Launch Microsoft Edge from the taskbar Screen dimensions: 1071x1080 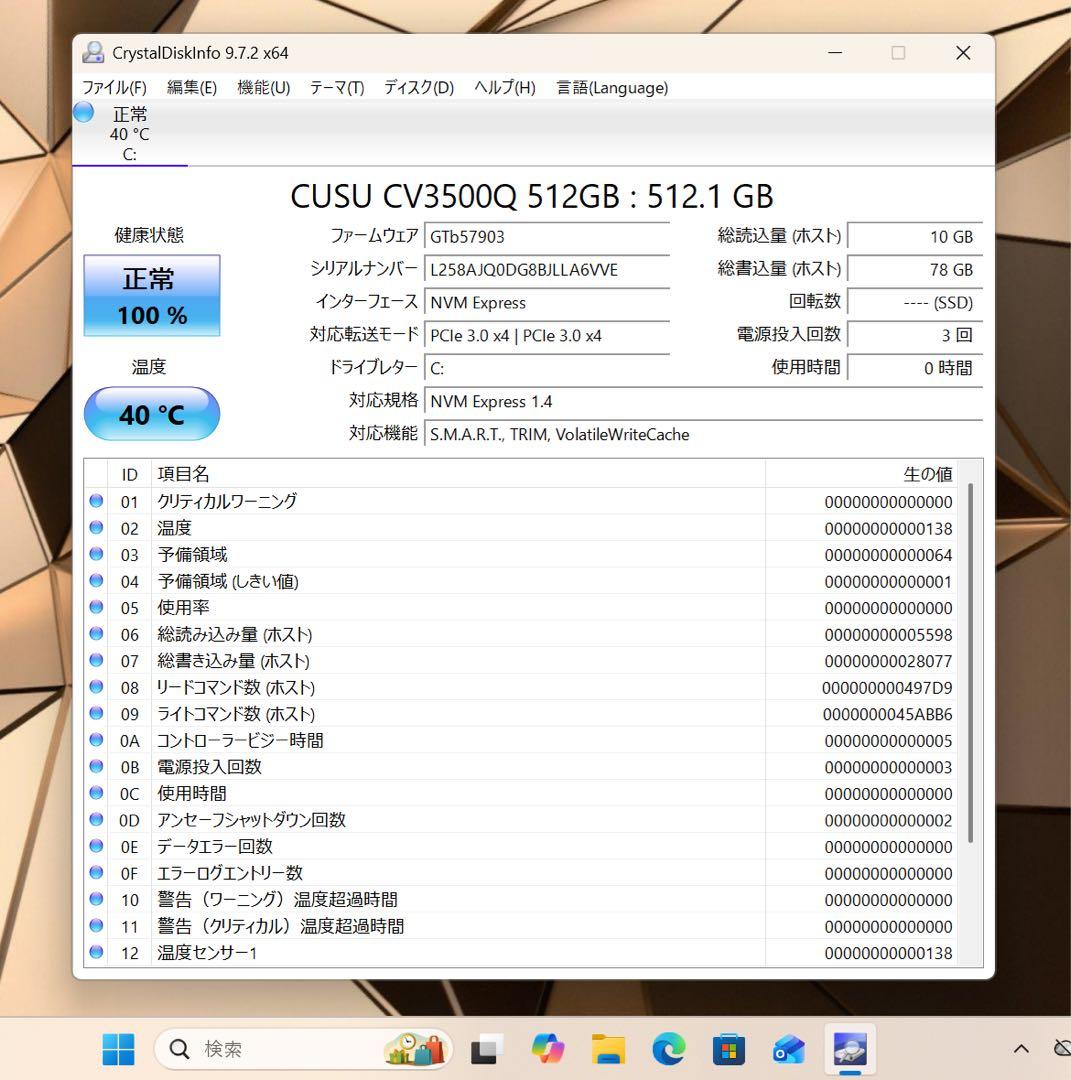pyautogui.click(x=668, y=1048)
